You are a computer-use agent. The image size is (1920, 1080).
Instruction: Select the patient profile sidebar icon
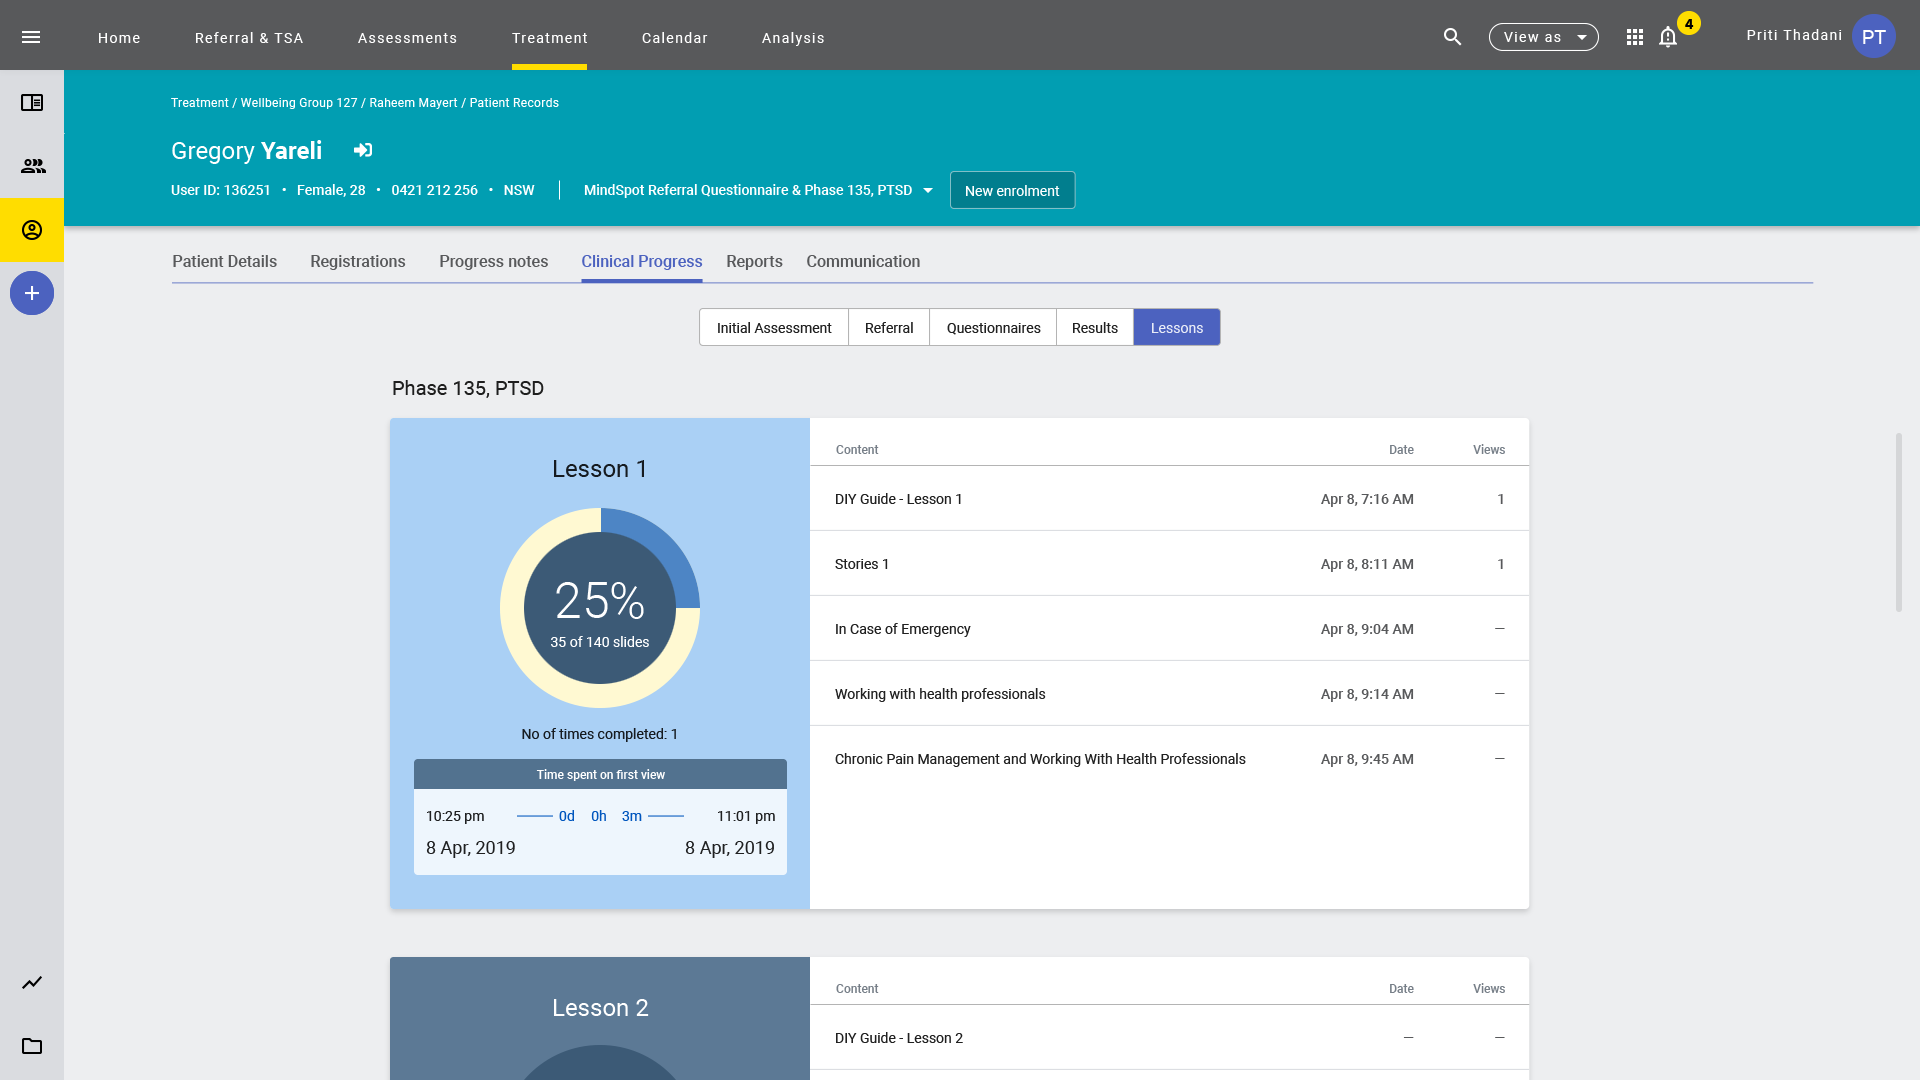coord(32,230)
